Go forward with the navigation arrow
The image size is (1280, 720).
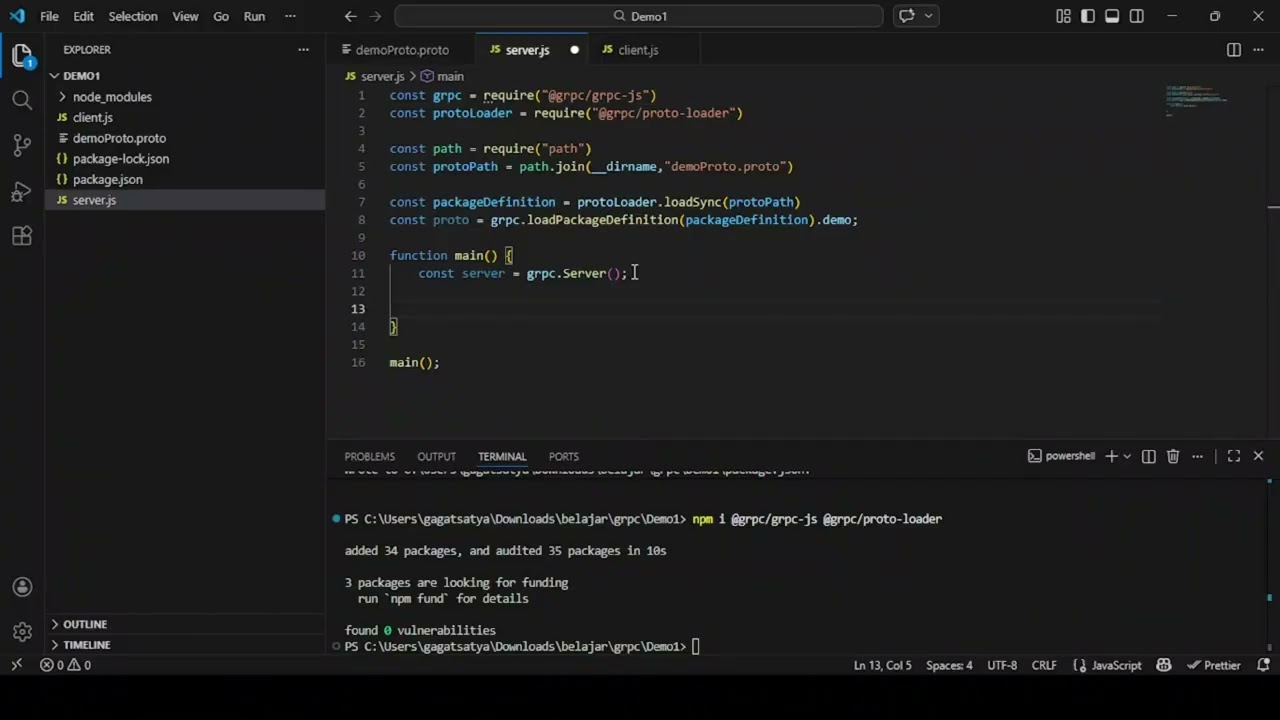[x=375, y=16]
